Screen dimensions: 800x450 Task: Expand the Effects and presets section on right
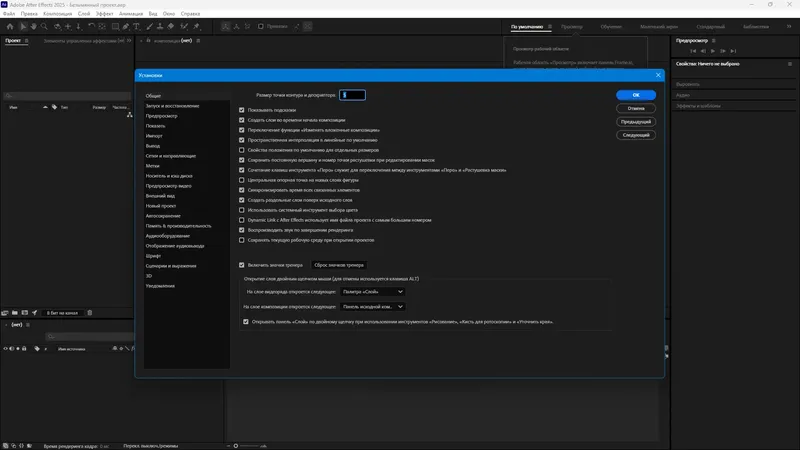pyautogui.click(x=698, y=106)
